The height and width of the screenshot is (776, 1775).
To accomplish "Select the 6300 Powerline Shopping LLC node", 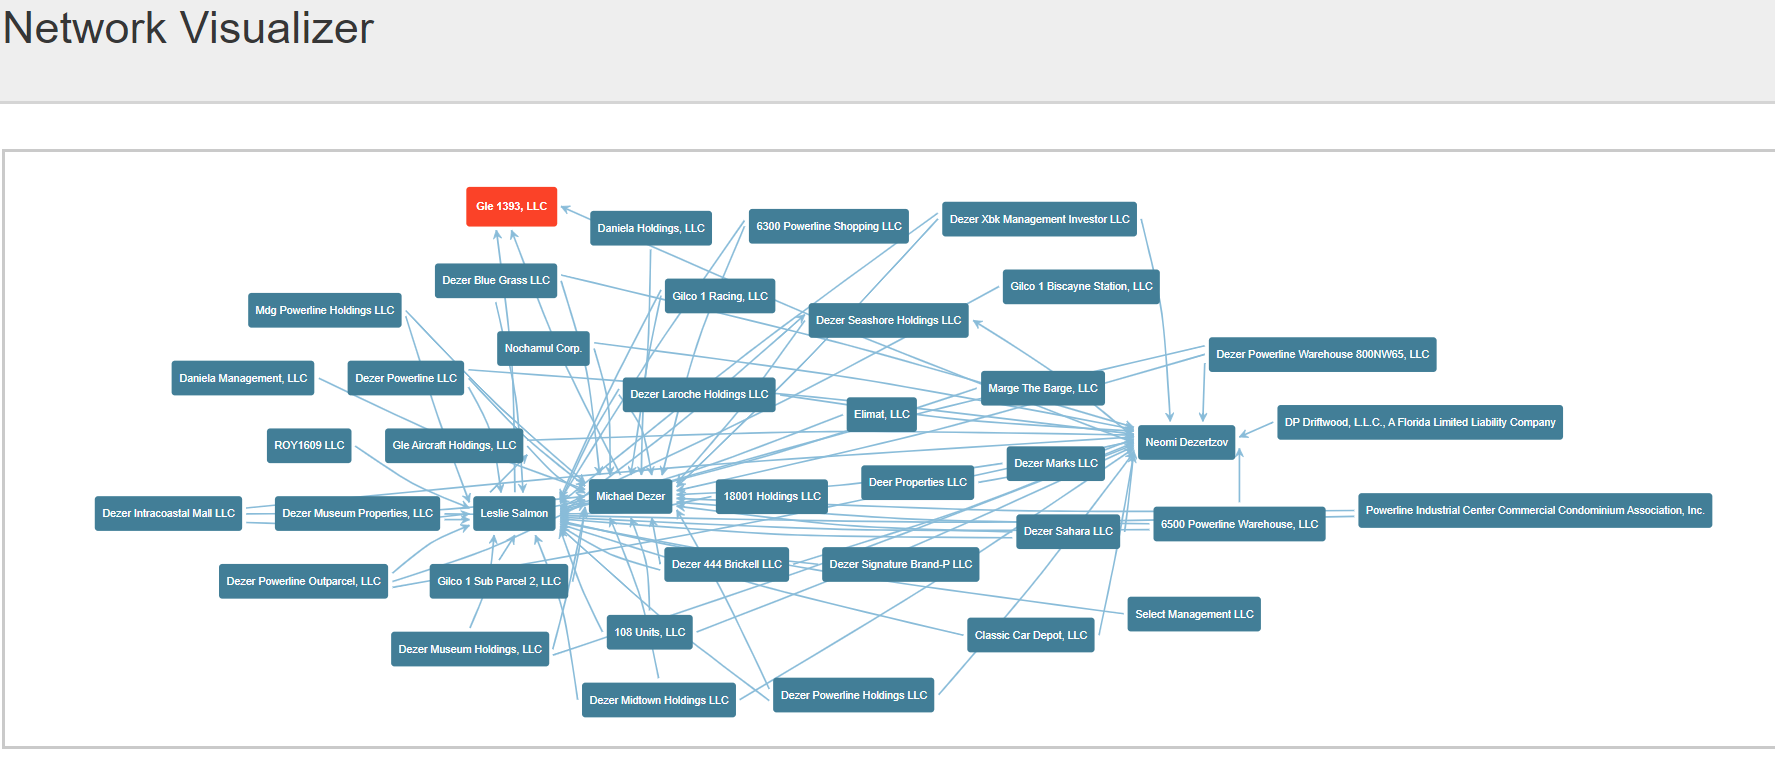I will point(829,226).
